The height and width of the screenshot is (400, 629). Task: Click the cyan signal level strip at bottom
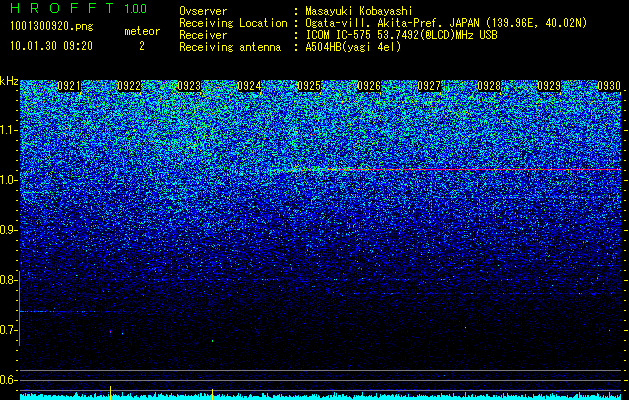pos(321,397)
